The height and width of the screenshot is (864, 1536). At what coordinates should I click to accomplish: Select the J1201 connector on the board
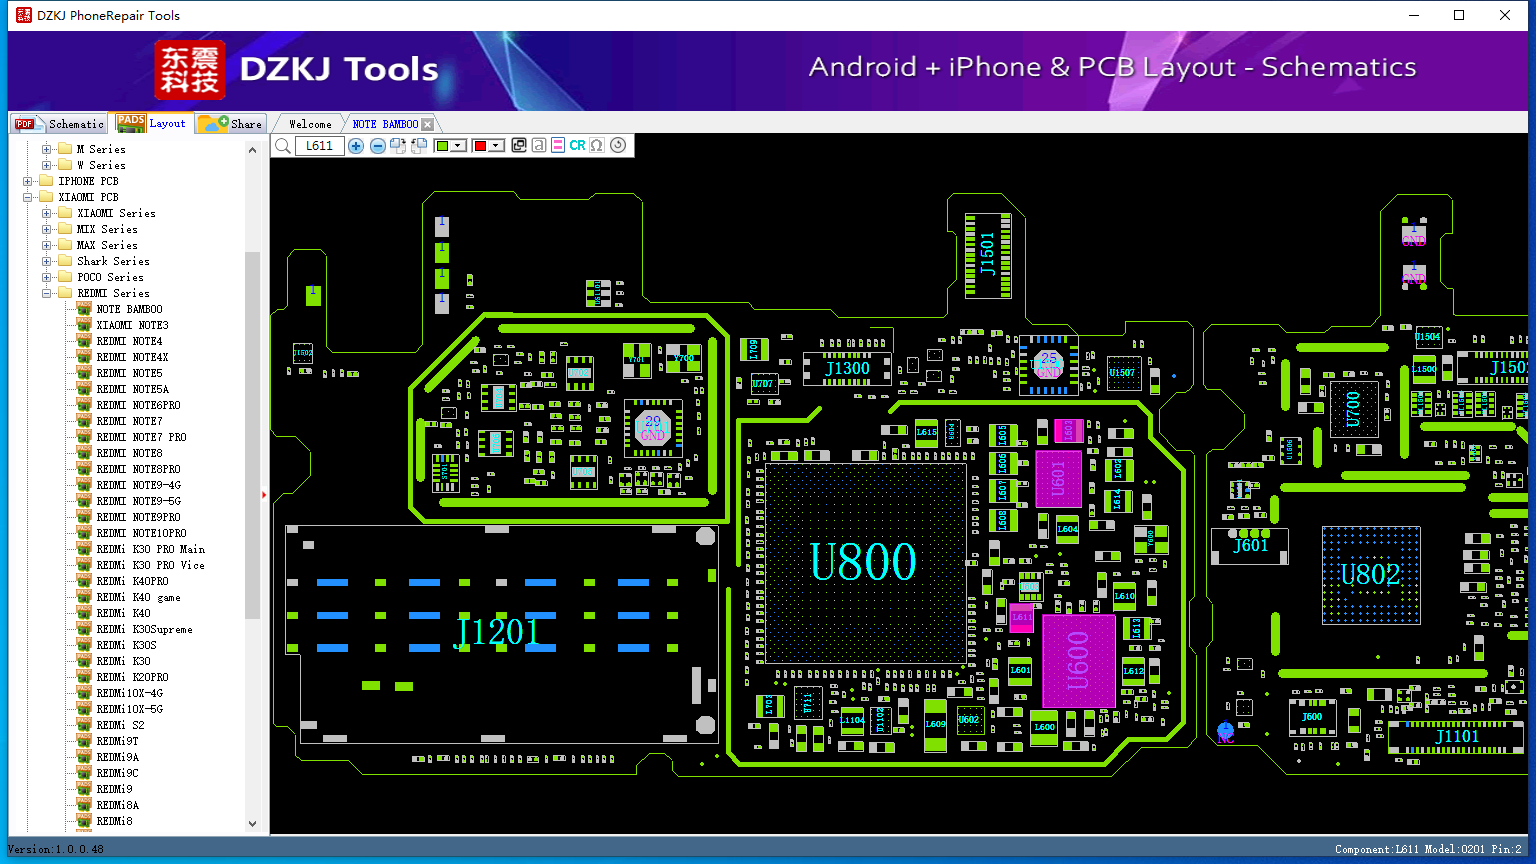[501, 634]
